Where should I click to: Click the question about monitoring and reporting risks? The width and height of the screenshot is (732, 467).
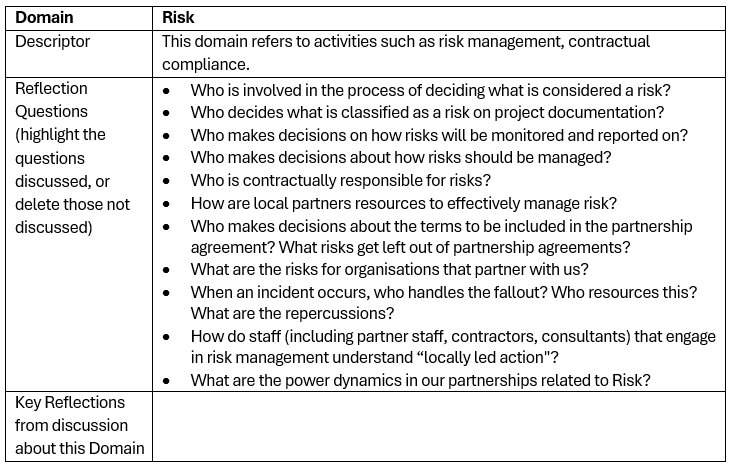pyautogui.click(x=439, y=135)
